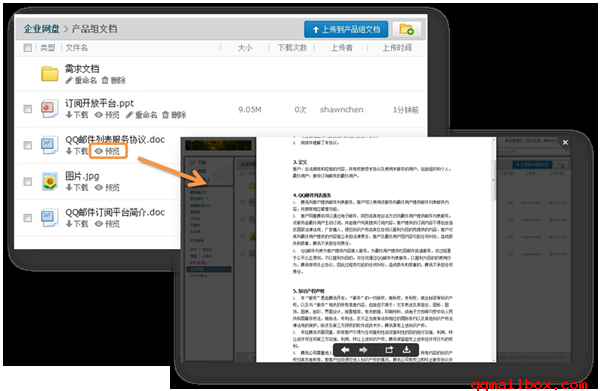Preview 订阅开放平台.ppt

(x=108, y=115)
